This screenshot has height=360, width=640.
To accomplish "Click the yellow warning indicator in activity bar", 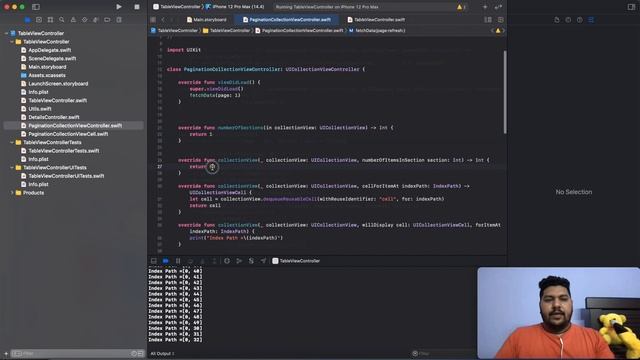I will pyautogui.click(x=461, y=7).
